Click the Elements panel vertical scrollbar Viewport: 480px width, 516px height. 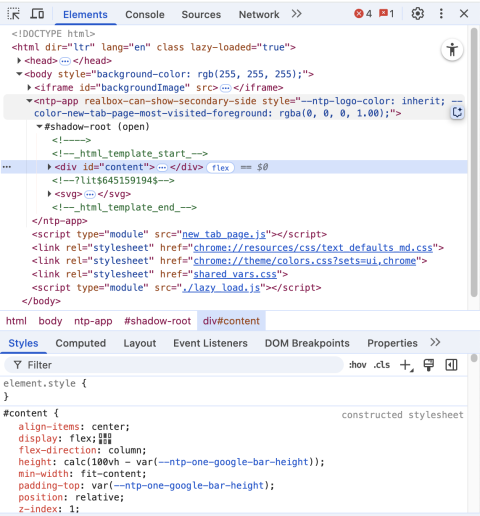tap(474, 162)
